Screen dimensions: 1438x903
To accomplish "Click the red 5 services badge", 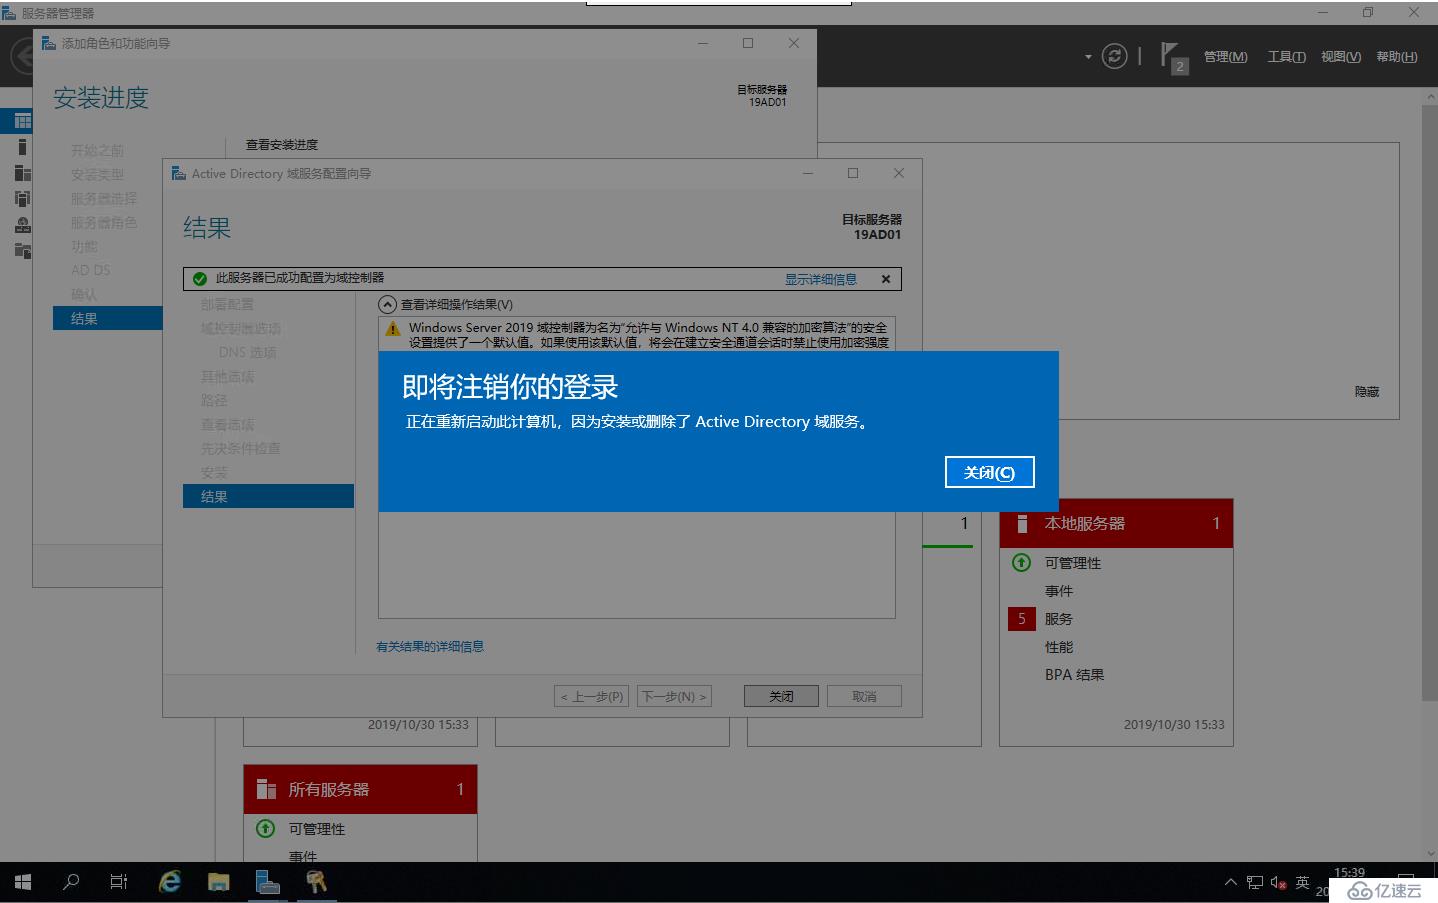I will click(1021, 619).
